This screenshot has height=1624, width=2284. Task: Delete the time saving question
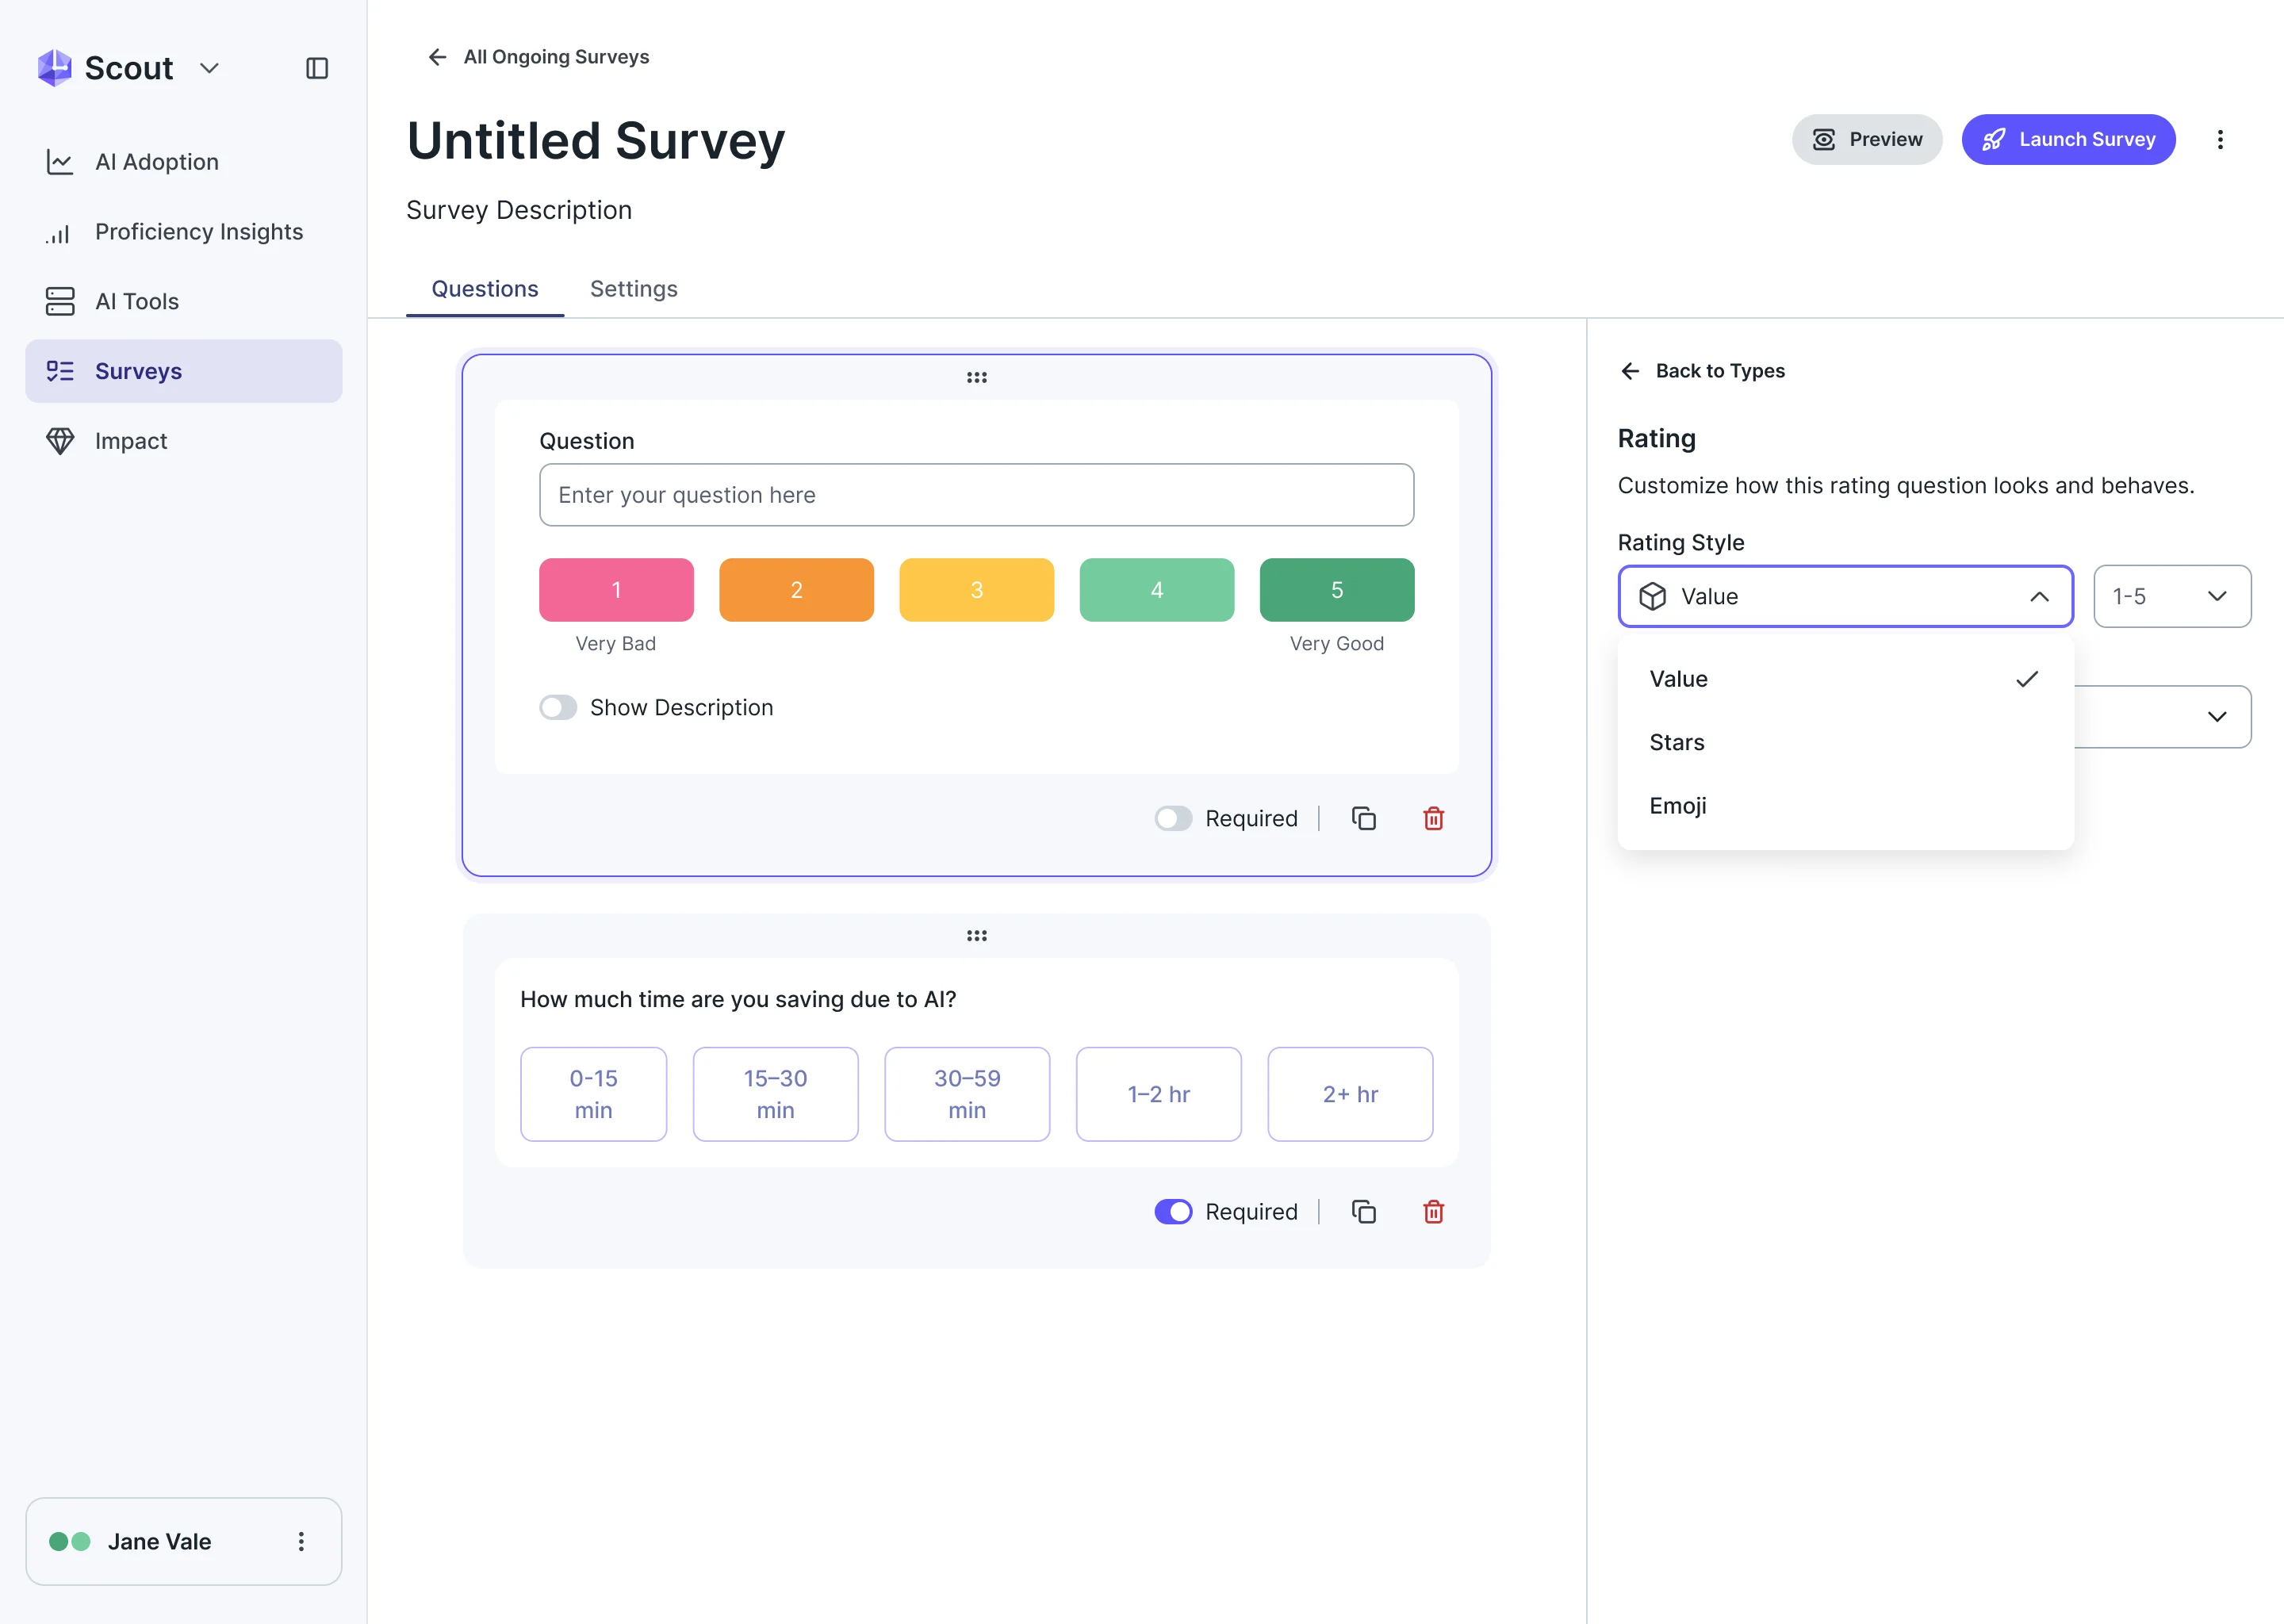point(1433,1212)
